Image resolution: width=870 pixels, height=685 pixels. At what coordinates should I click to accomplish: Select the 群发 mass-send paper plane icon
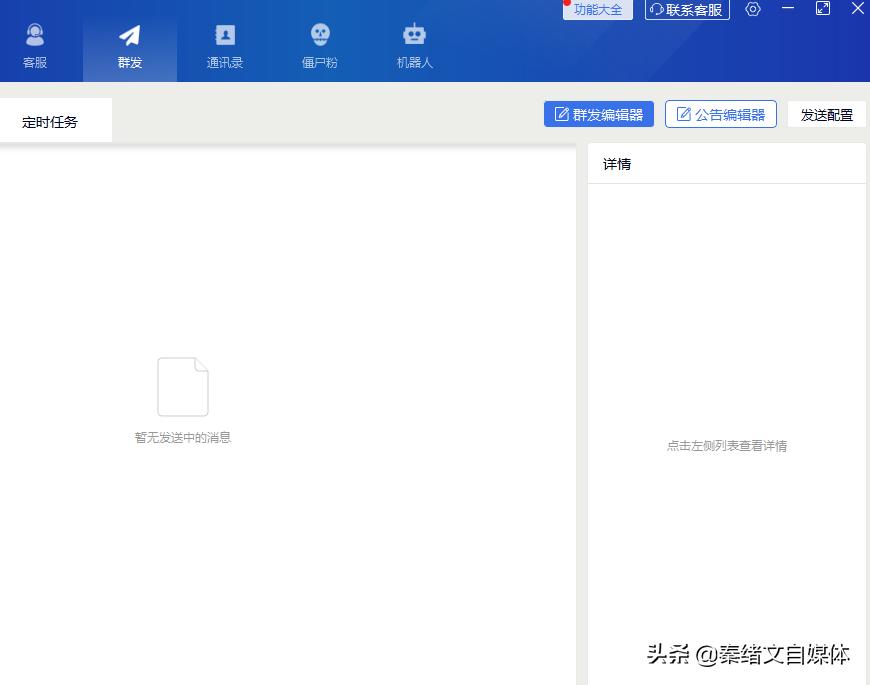pyautogui.click(x=129, y=33)
